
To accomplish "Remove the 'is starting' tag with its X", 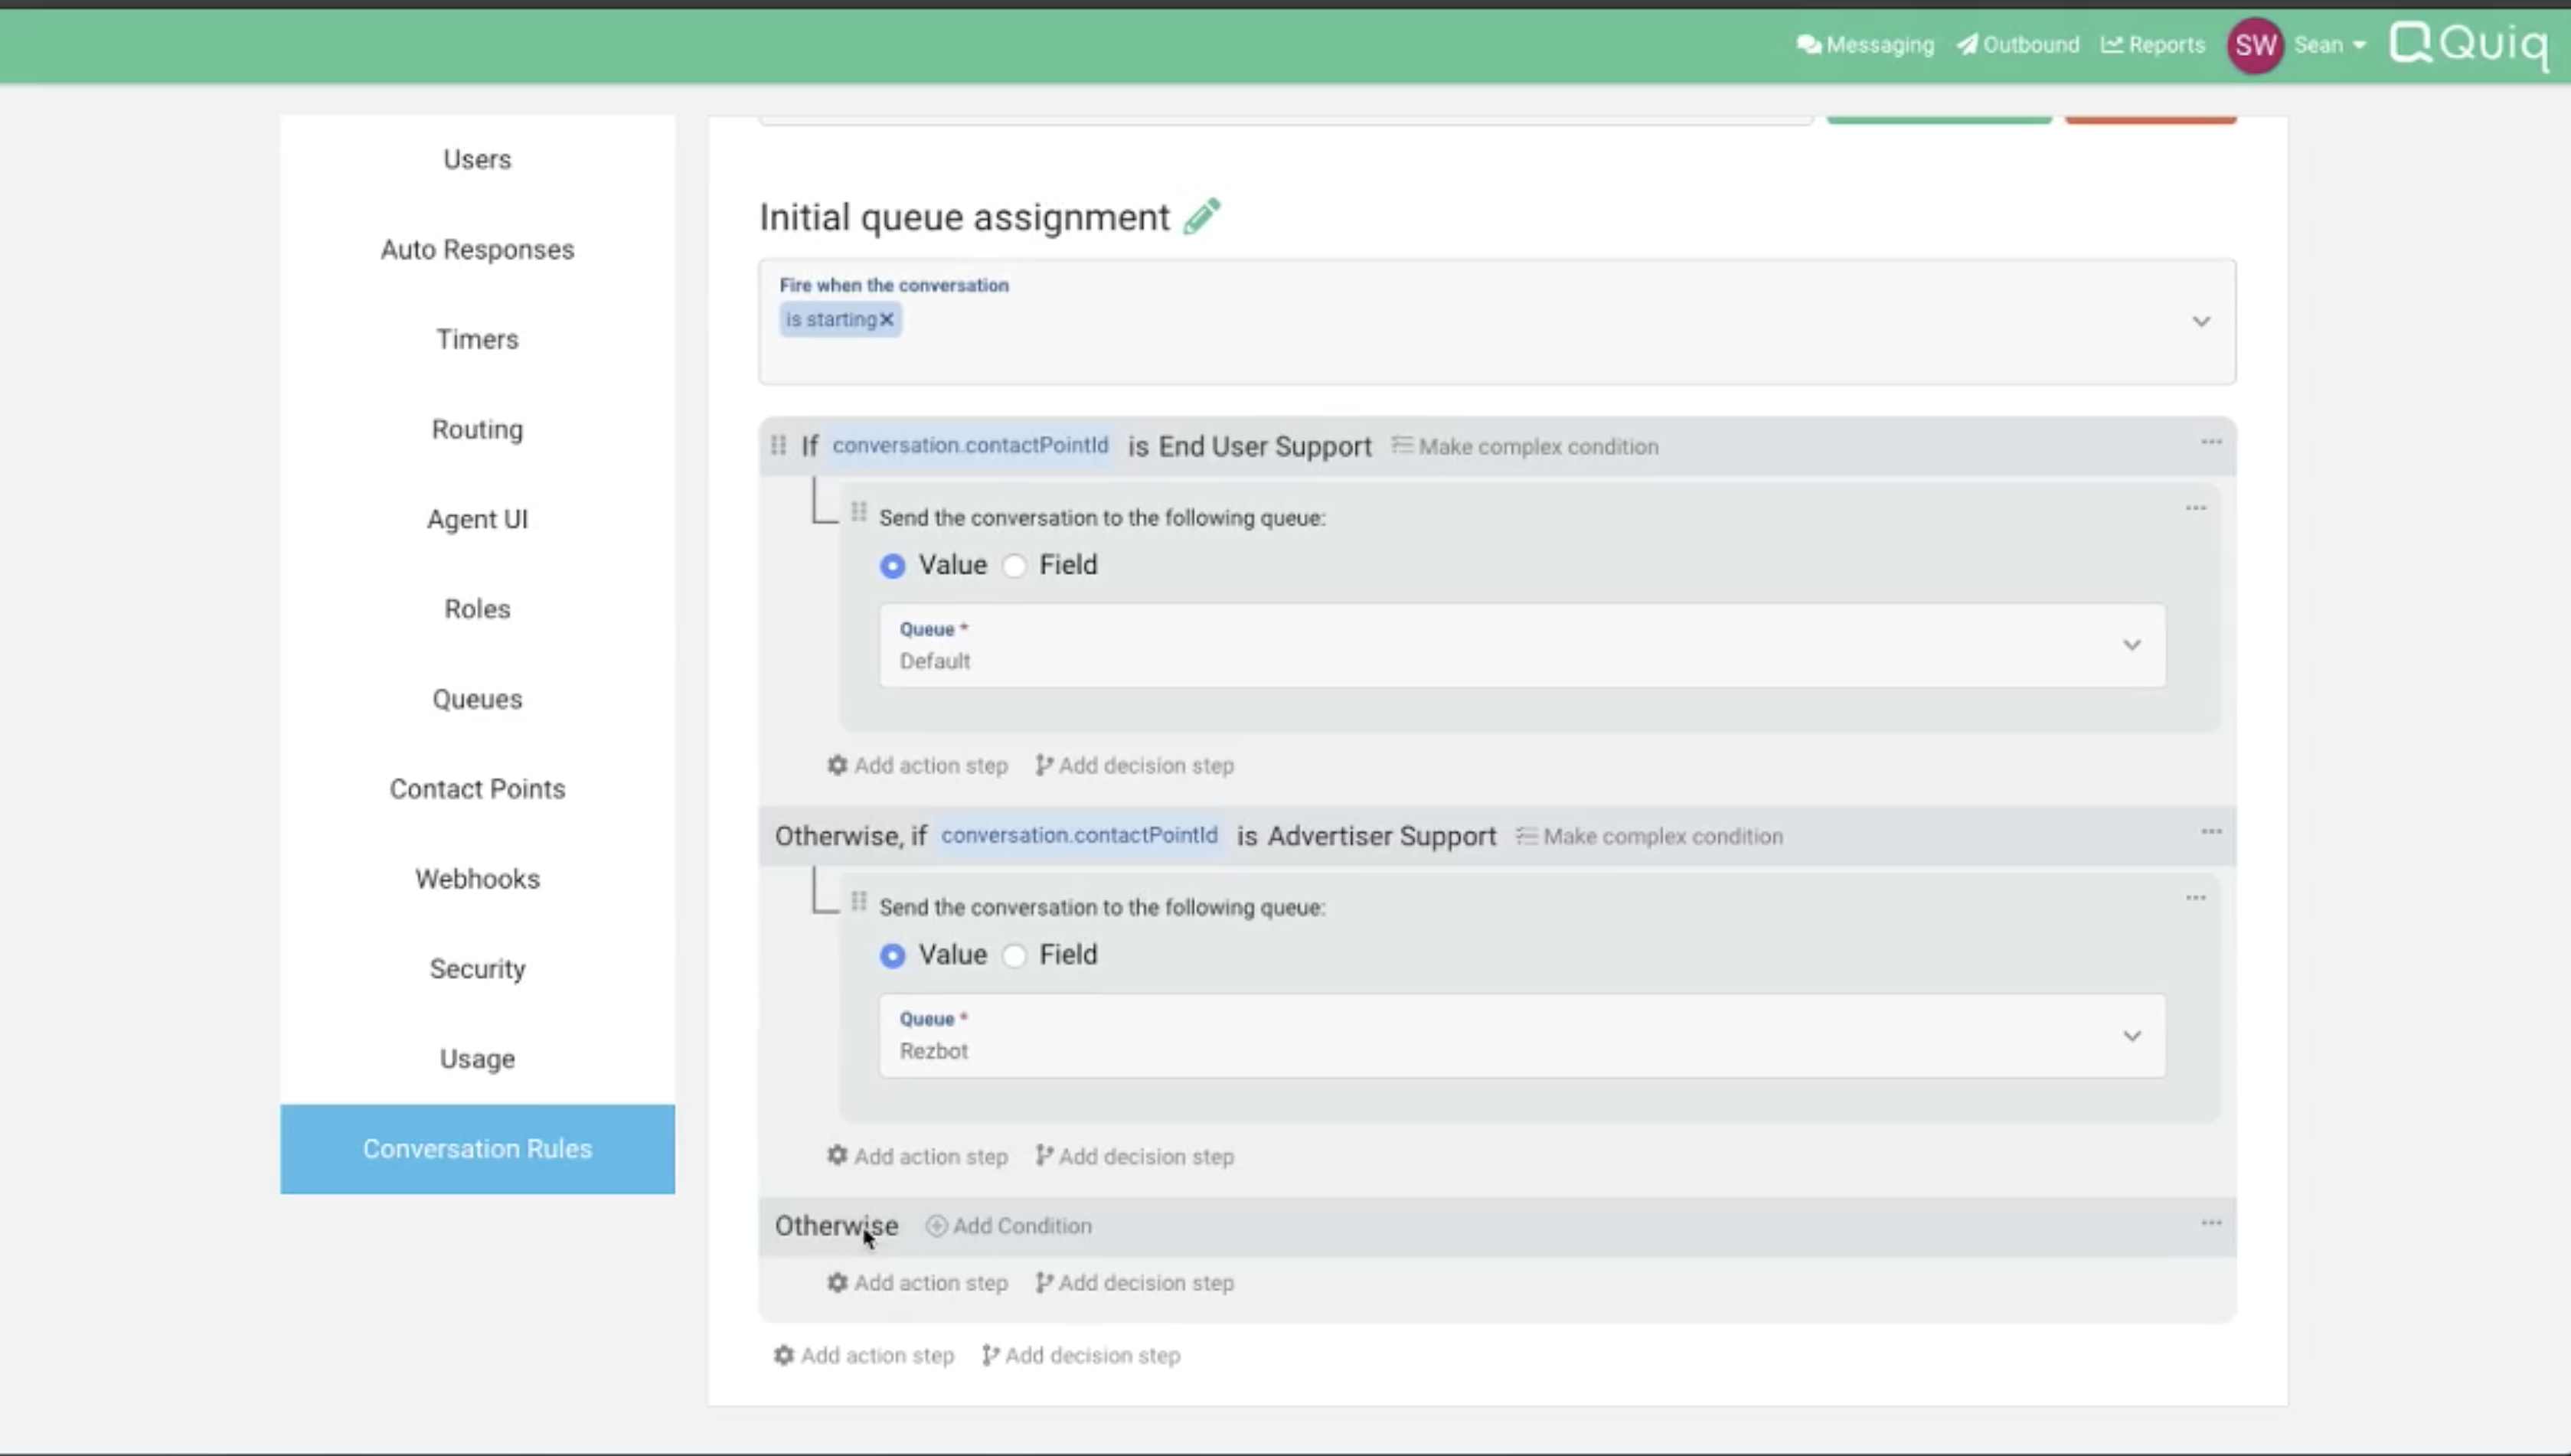I will tap(886, 320).
